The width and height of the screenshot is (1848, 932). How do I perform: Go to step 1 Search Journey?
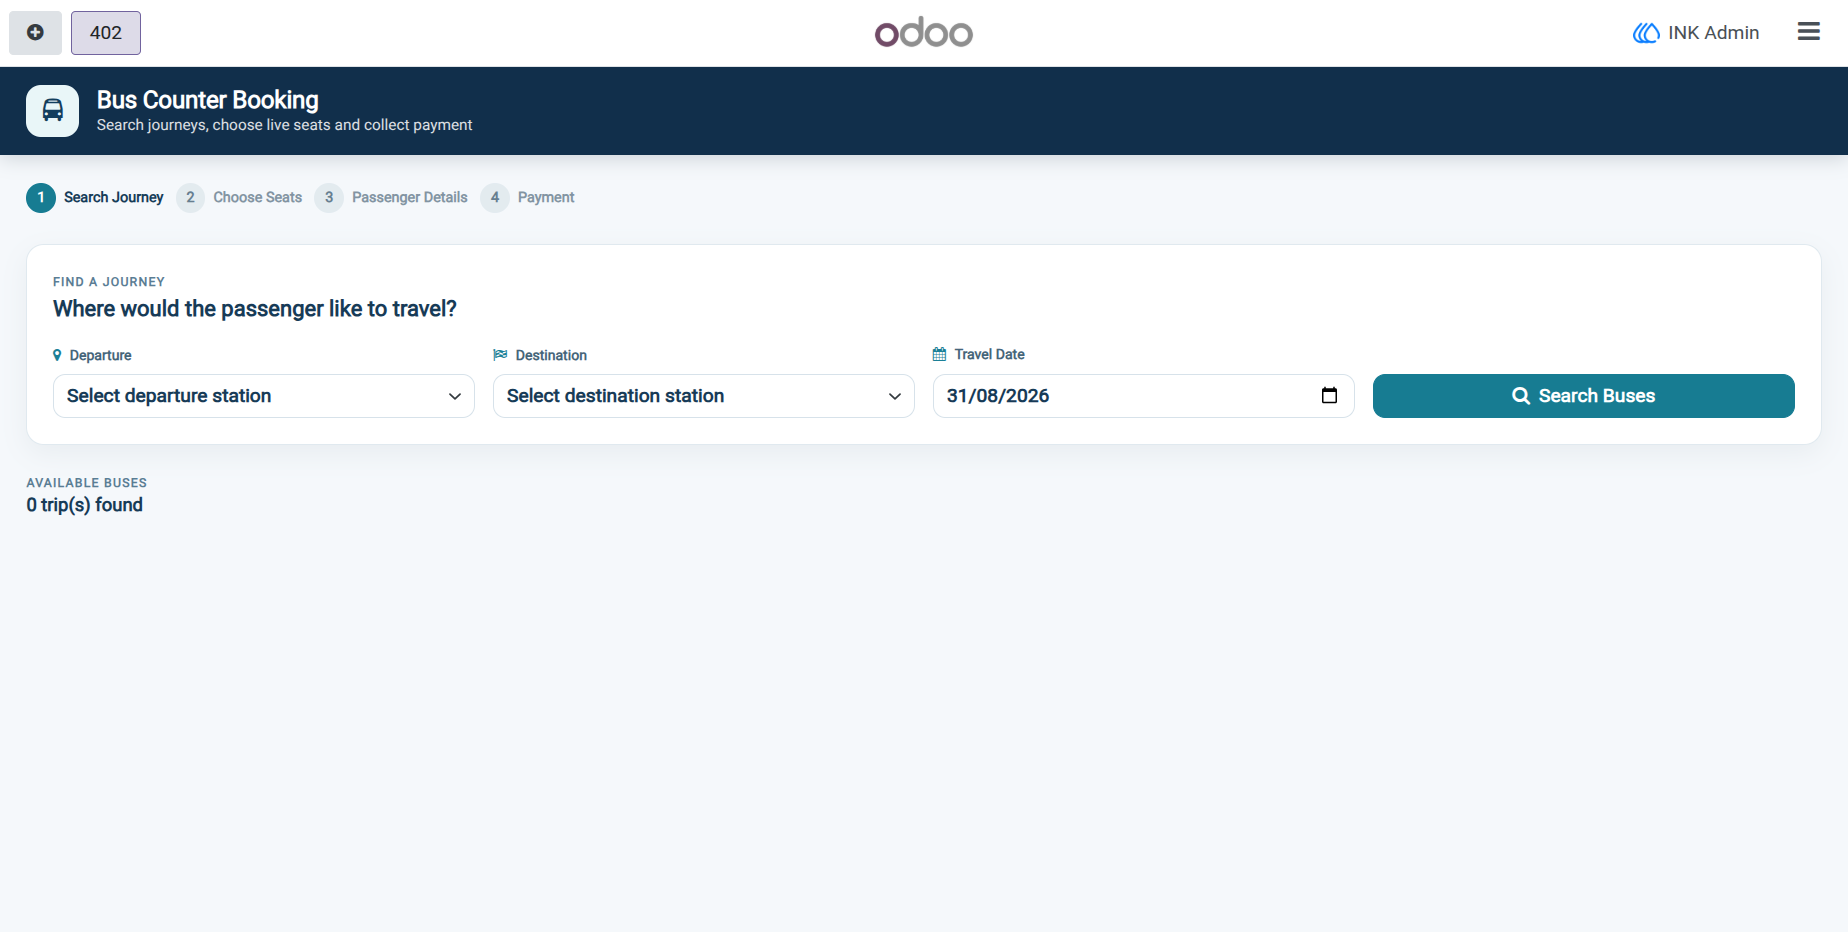pos(95,198)
